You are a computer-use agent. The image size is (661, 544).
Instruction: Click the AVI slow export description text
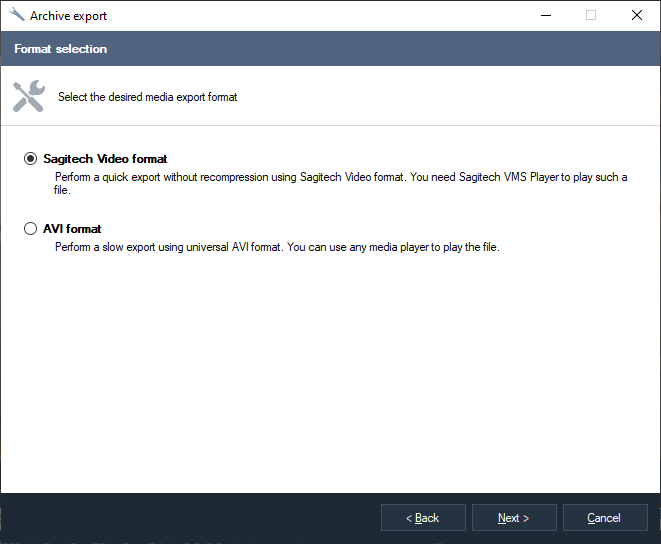(x=277, y=247)
